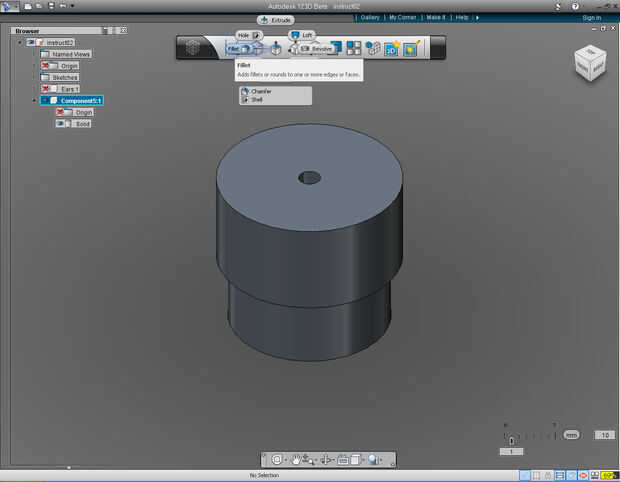The height and width of the screenshot is (482, 620).
Task: Select the Loft tool
Action: pyautogui.click(x=302, y=35)
